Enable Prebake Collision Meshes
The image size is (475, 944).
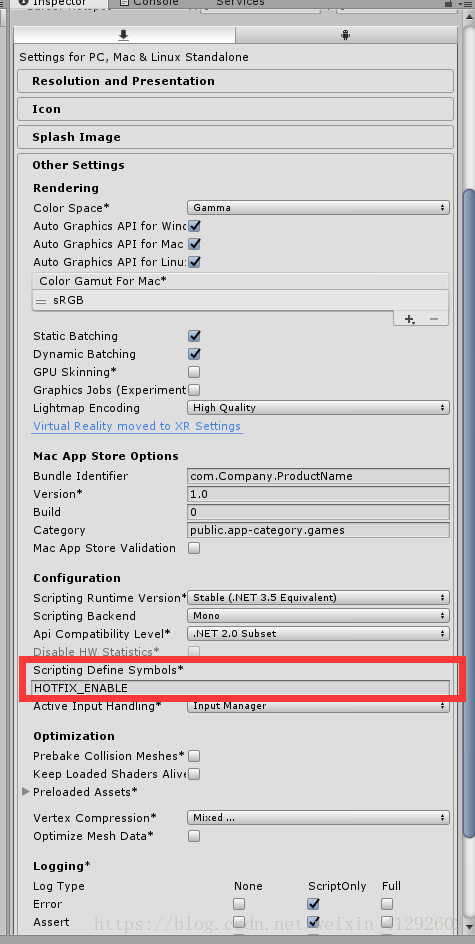(194, 756)
